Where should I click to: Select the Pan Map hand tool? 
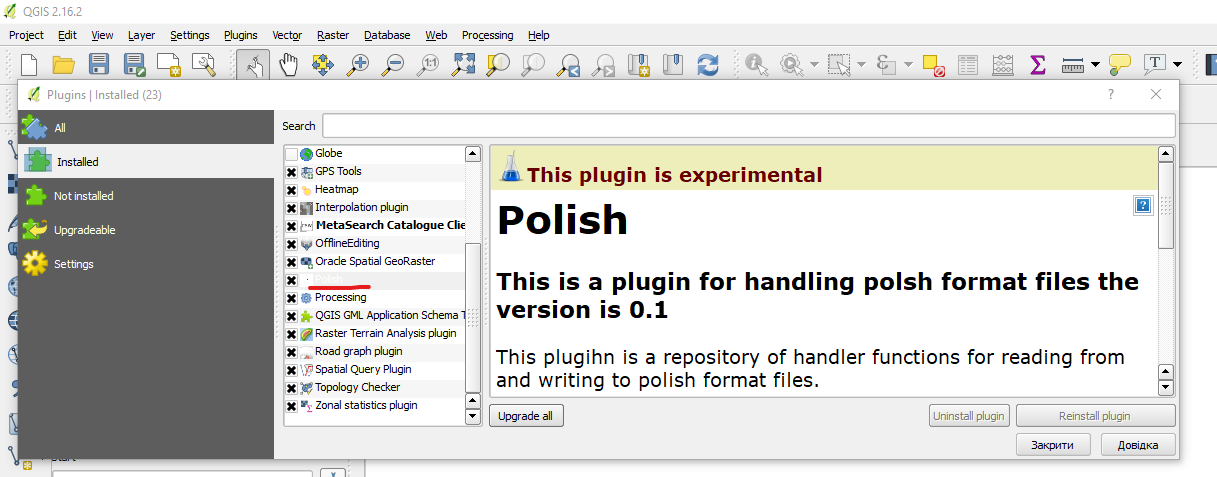288,65
